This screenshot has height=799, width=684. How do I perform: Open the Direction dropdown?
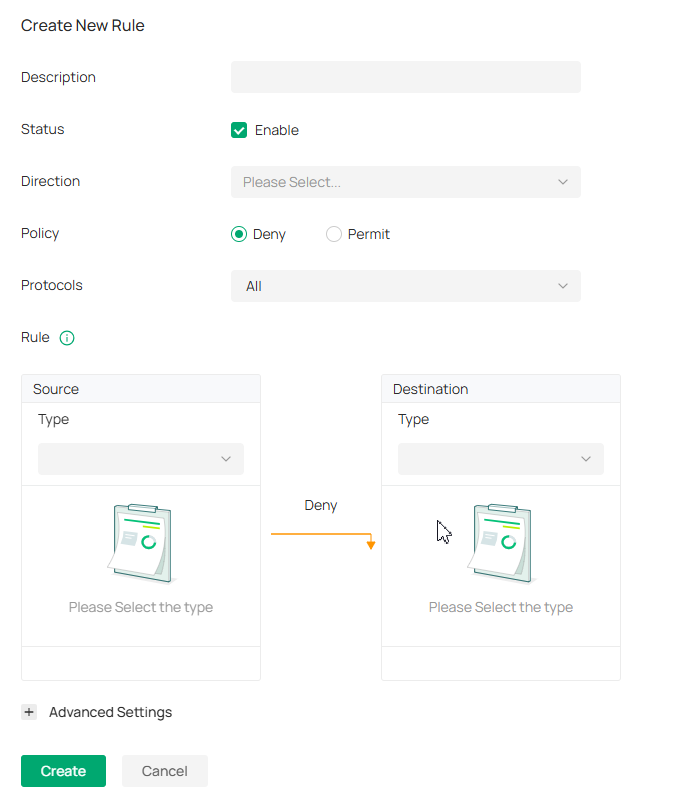click(x=406, y=182)
